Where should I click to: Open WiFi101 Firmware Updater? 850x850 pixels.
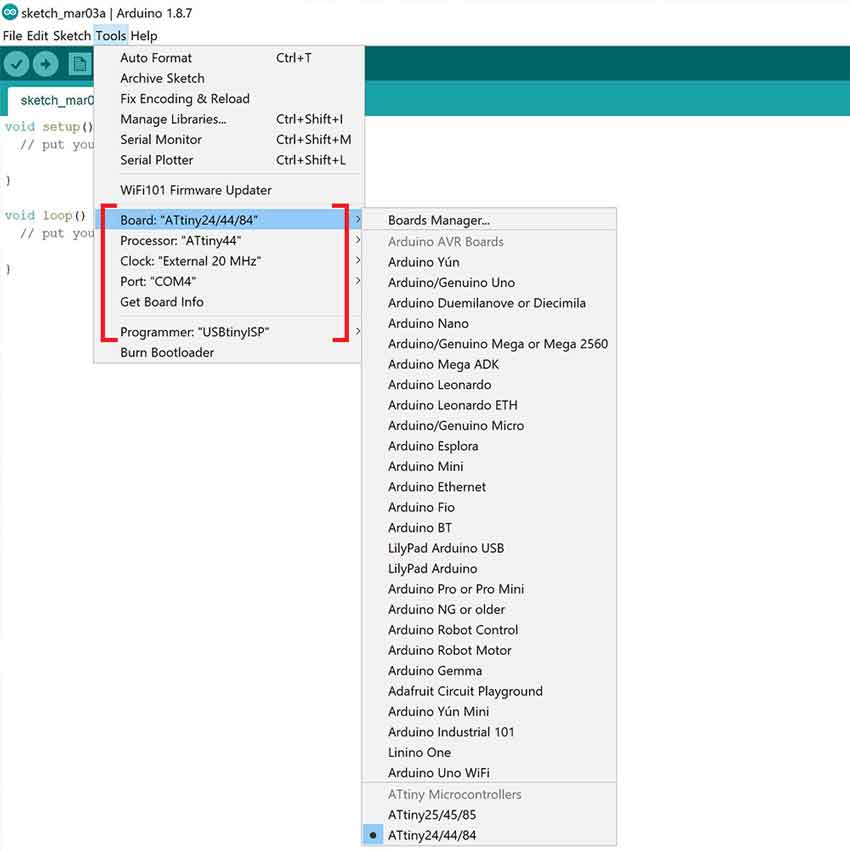[227, 190]
